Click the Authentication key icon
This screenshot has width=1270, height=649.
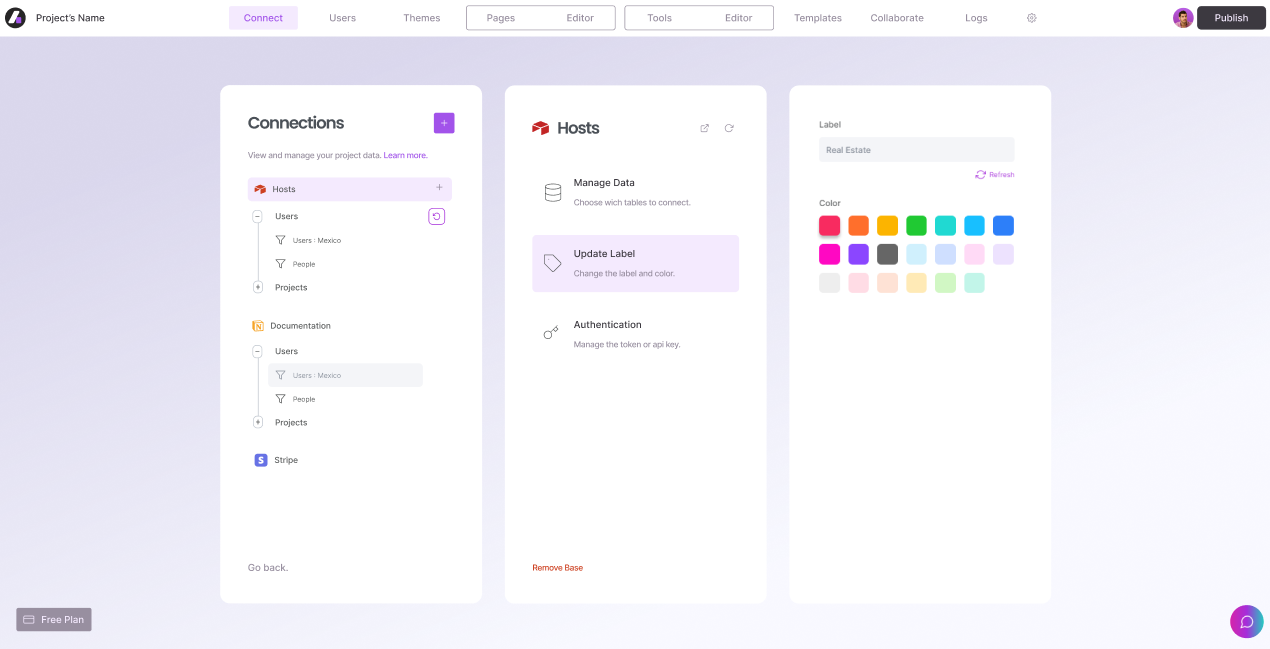pyautogui.click(x=551, y=333)
